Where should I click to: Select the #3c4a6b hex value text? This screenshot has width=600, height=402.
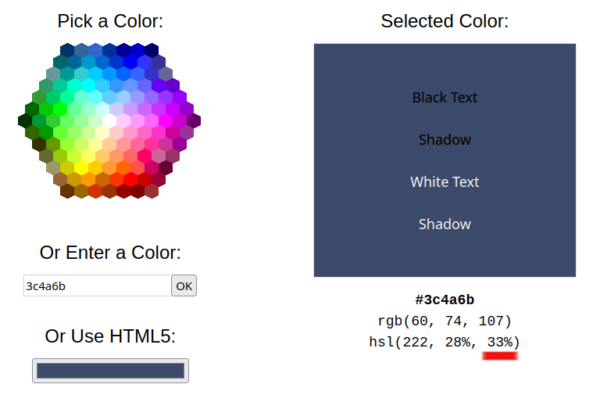point(445,300)
